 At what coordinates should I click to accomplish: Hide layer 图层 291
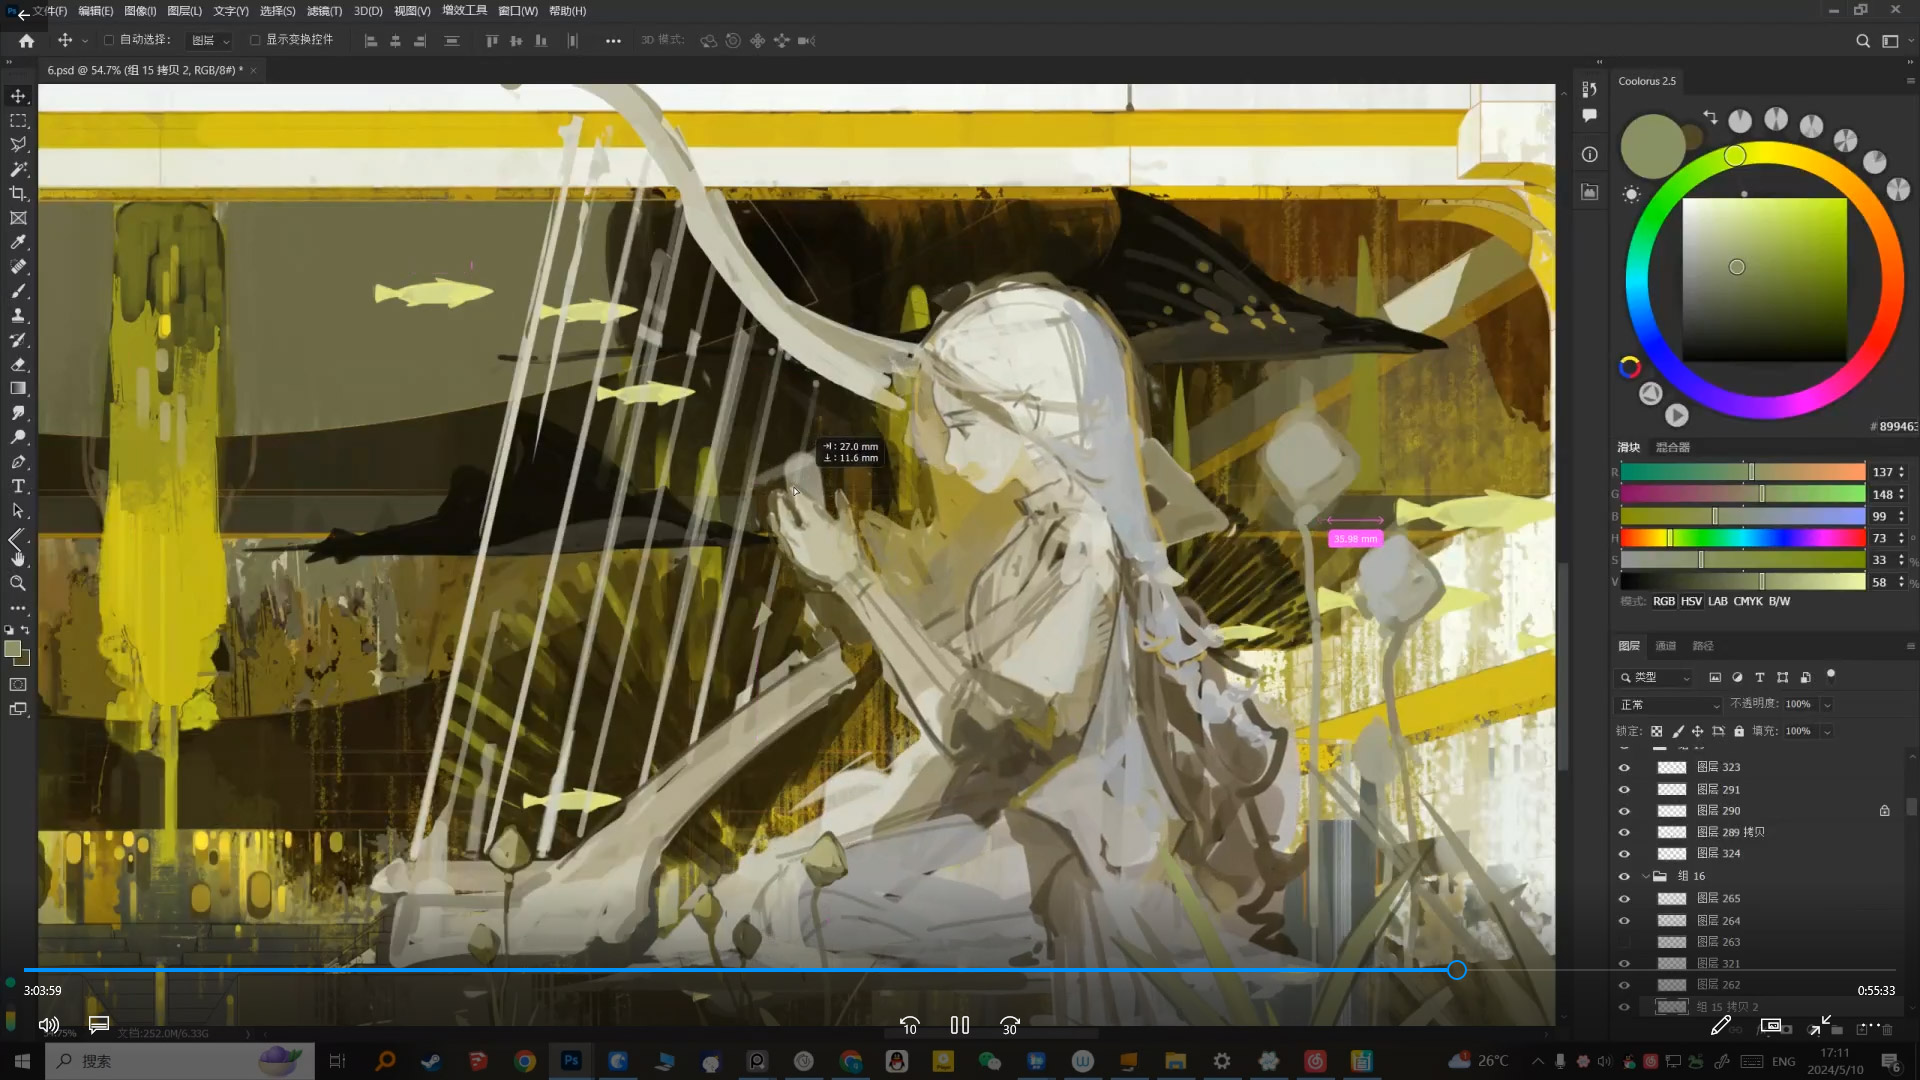click(1624, 790)
